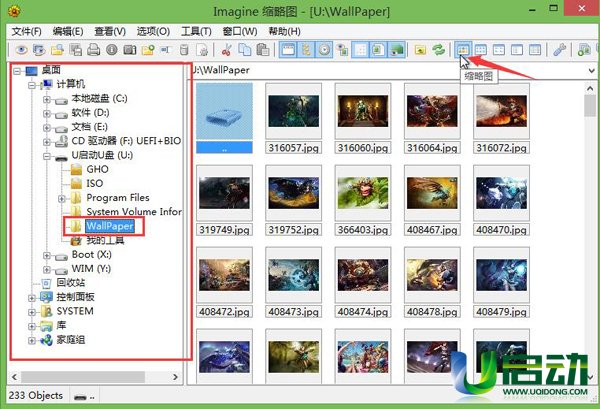
Task: Select the ISO folder in the tree
Action: (x=95, y=183)
